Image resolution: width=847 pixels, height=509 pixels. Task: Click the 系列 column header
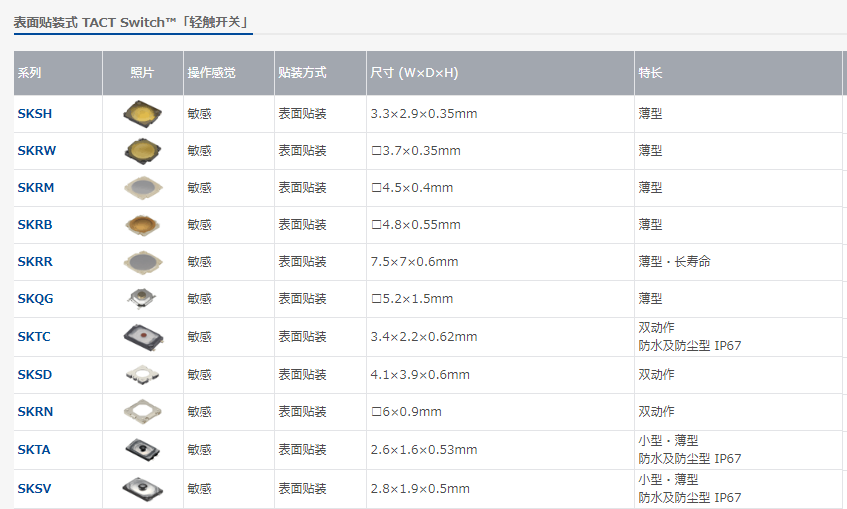pos(30,73)
